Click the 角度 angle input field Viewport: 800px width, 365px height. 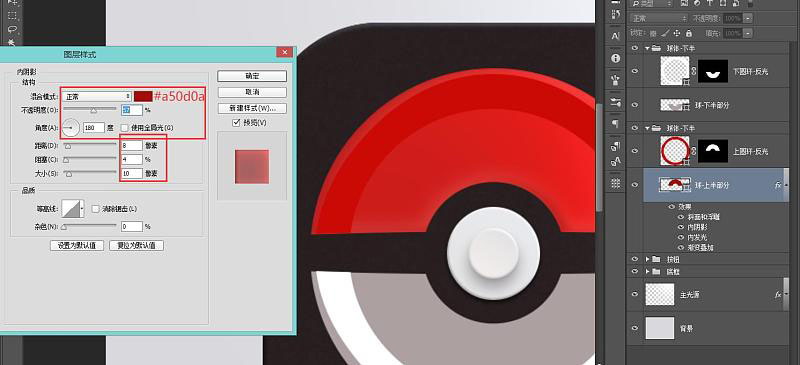(x=93, y=128)
